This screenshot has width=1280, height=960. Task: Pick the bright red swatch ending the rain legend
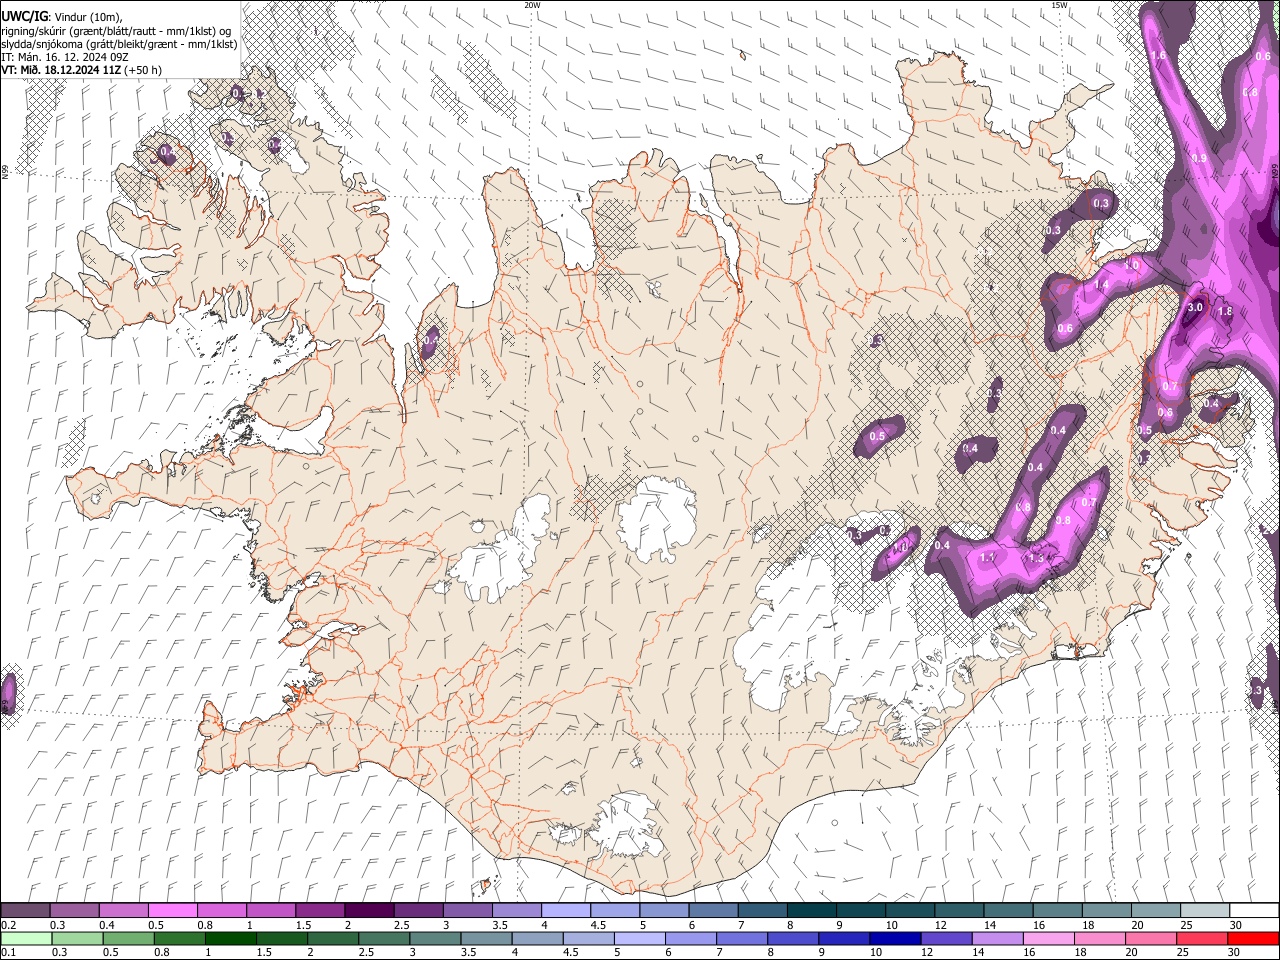tap(1253, 938)
